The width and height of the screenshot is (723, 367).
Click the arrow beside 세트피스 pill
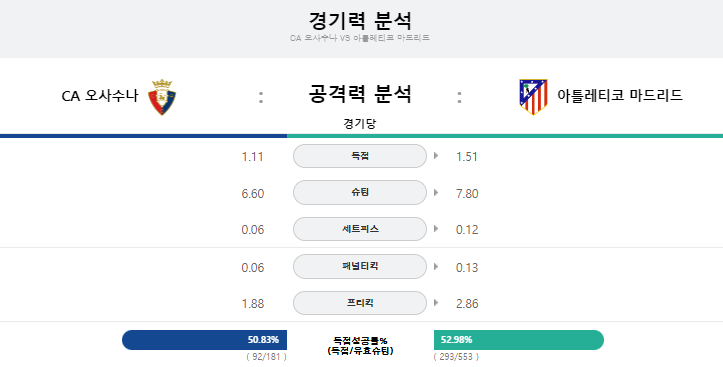pyautogui.click(x=436, y=229)
